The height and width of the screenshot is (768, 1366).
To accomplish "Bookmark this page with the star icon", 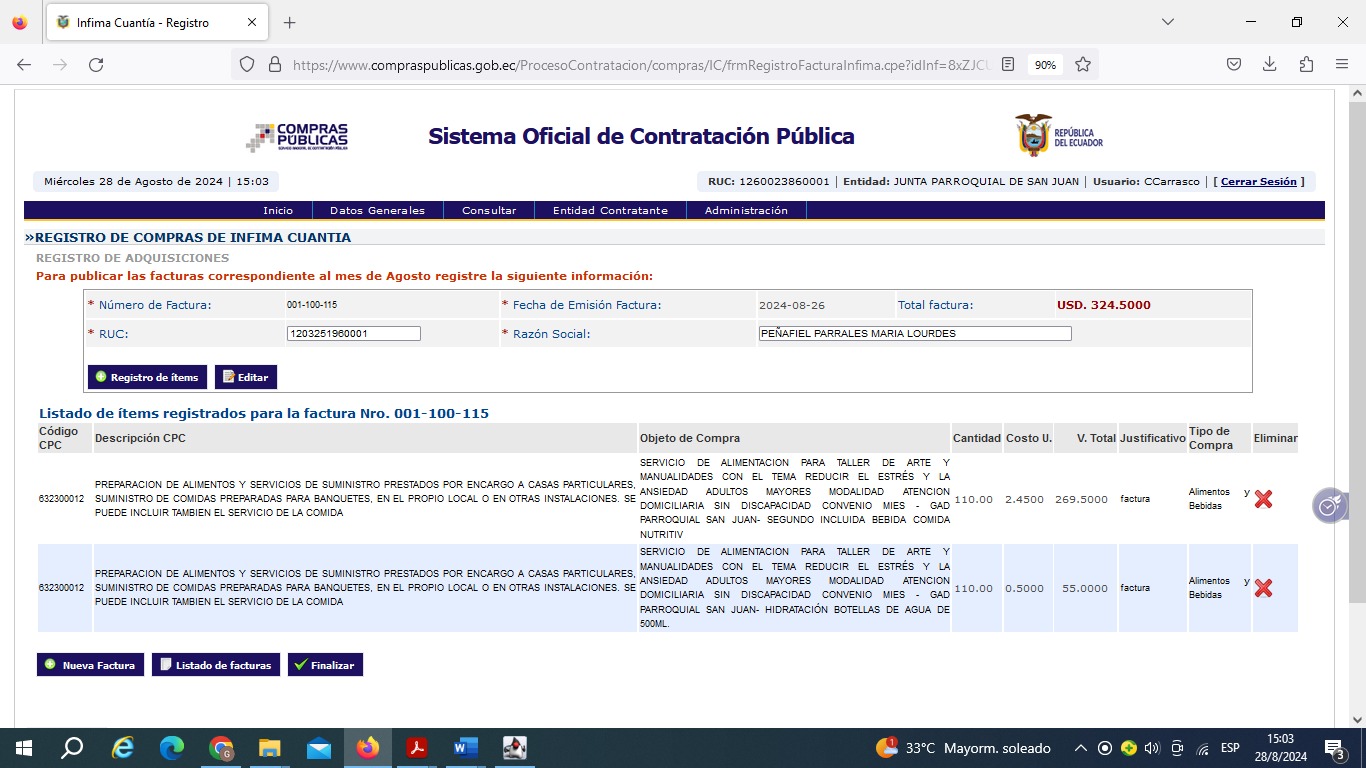I will click(1083, 64).
